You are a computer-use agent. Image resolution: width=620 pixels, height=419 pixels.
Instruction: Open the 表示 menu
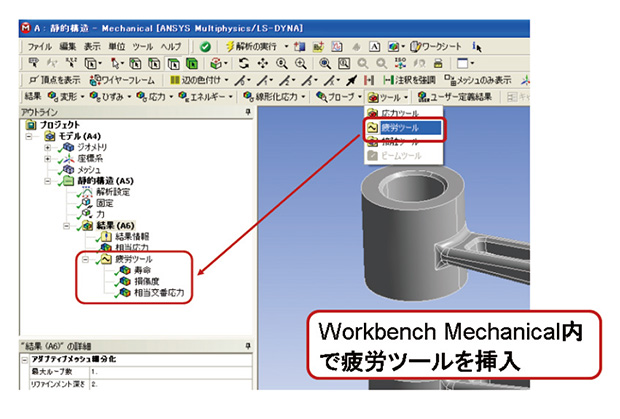92,47
